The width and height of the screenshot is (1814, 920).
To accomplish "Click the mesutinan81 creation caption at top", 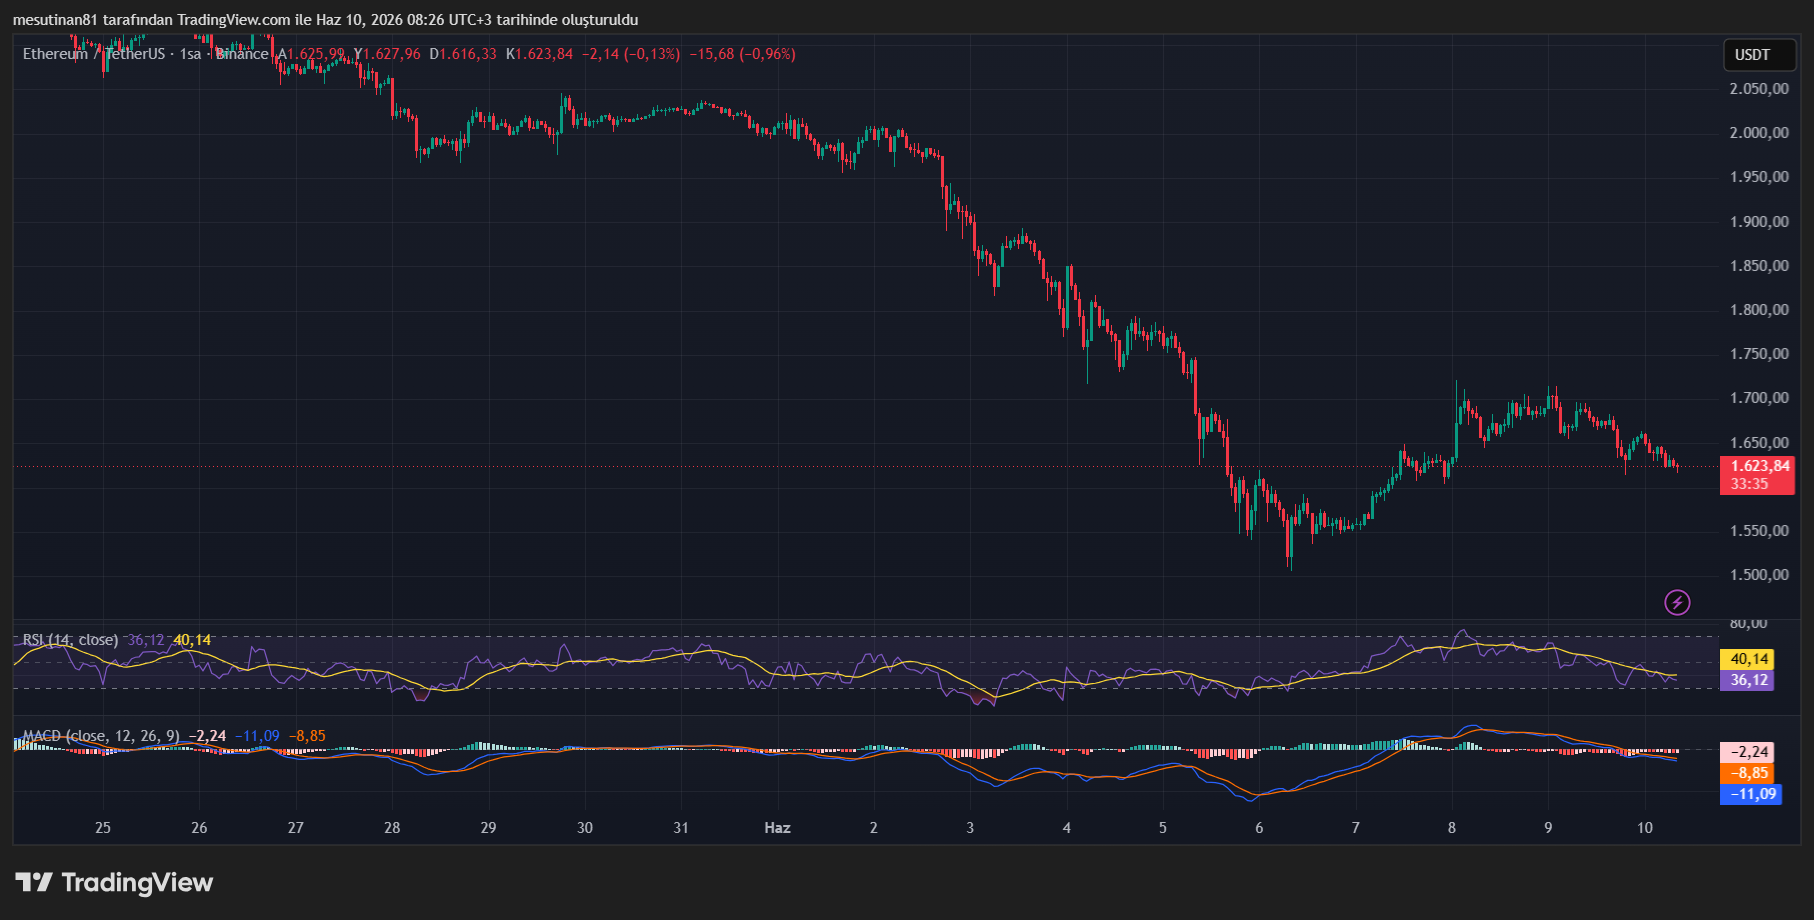I will point(325,20).
